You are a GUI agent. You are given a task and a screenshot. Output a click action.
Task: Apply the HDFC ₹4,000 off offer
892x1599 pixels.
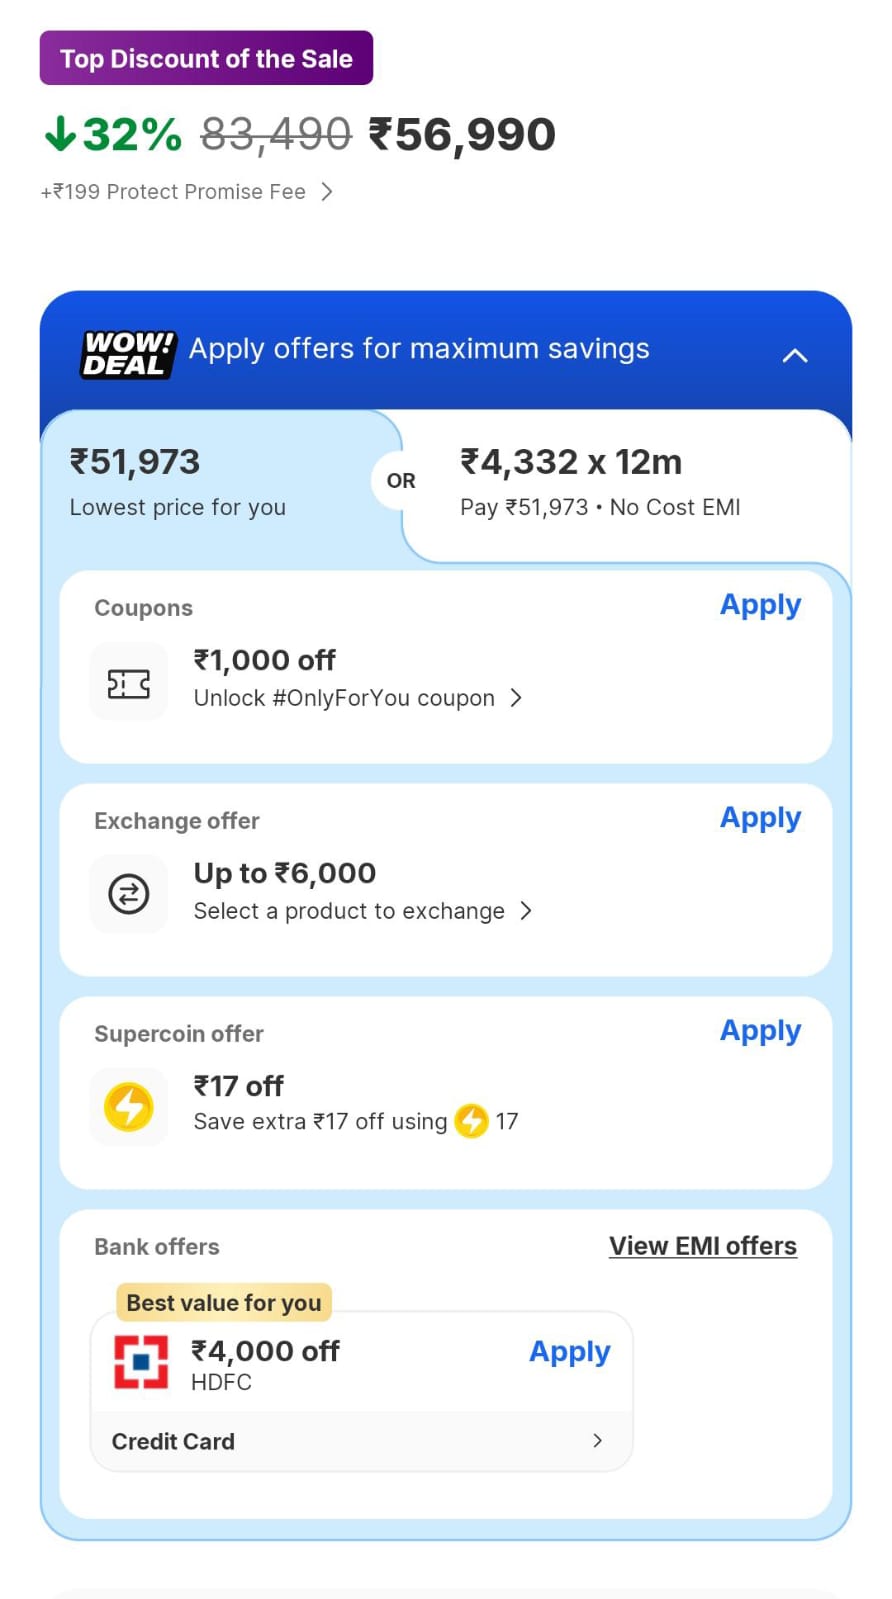[x=569, y=1352]
